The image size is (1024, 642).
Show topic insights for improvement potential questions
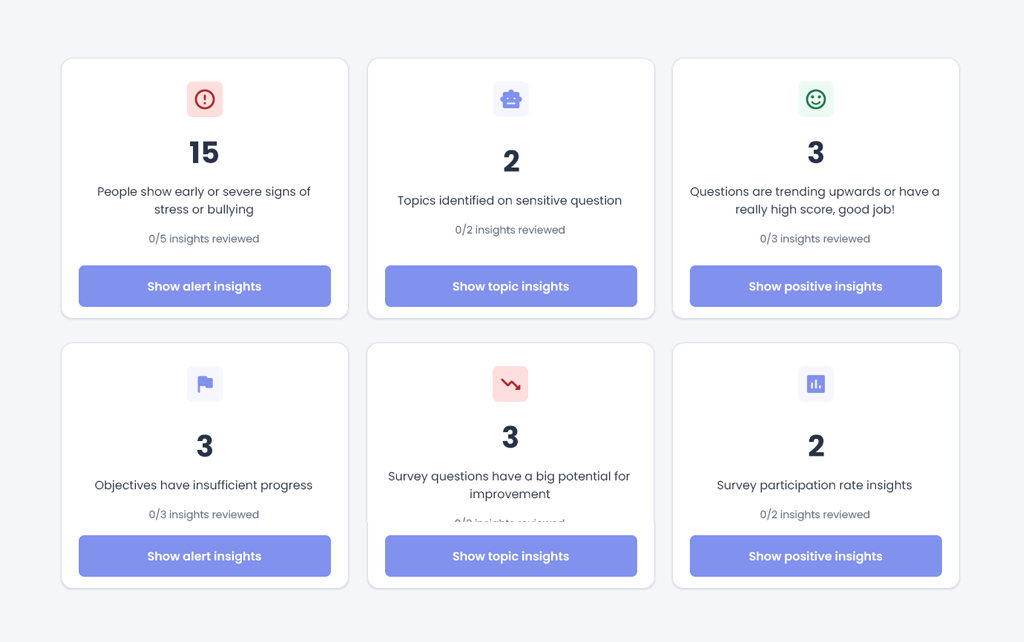tap(511, 556)
